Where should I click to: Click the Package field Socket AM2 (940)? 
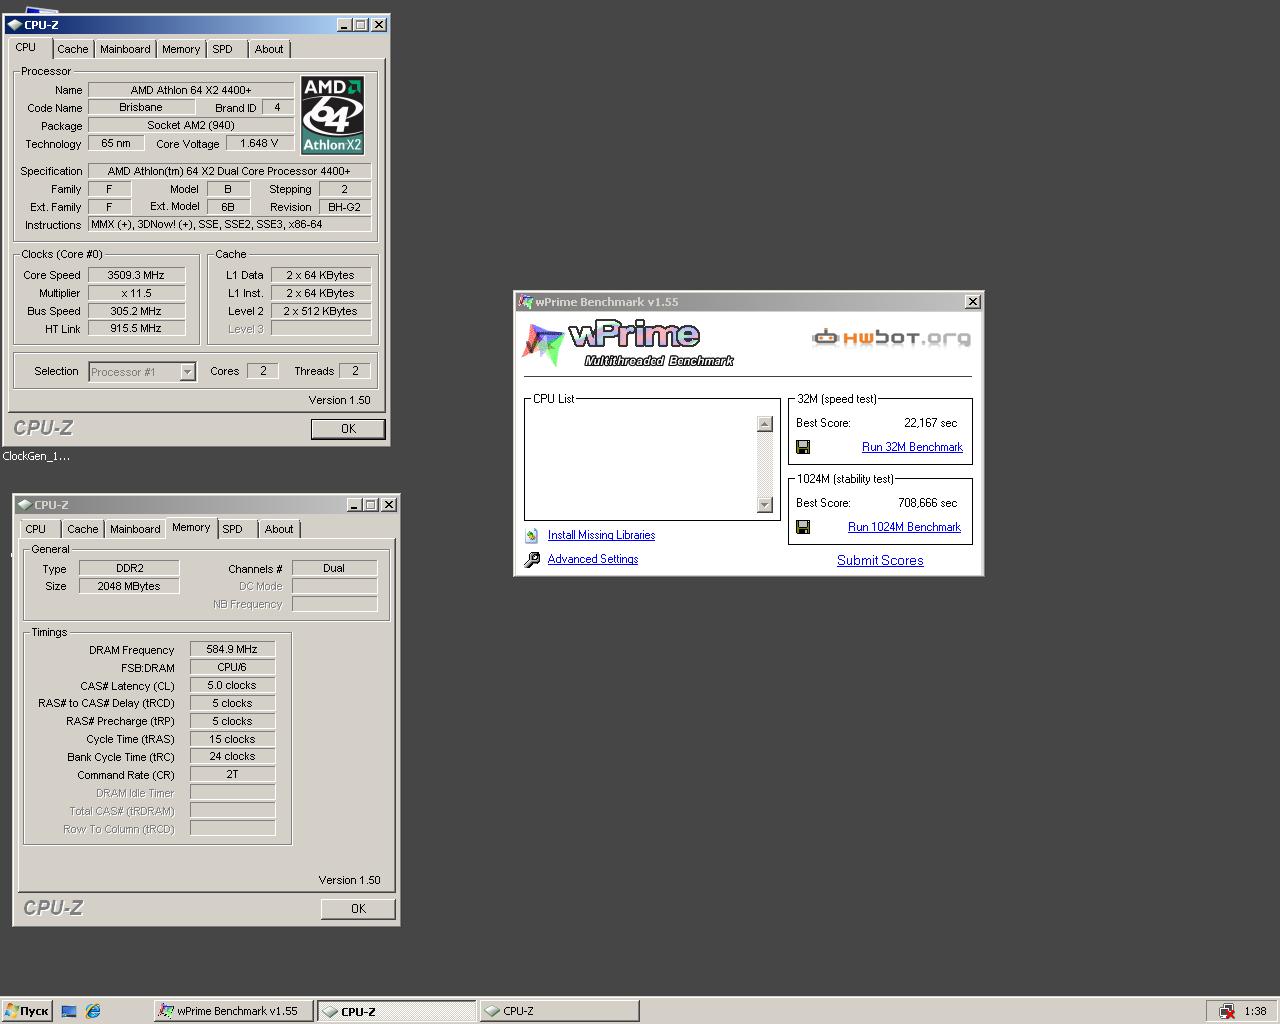point(191,125)
